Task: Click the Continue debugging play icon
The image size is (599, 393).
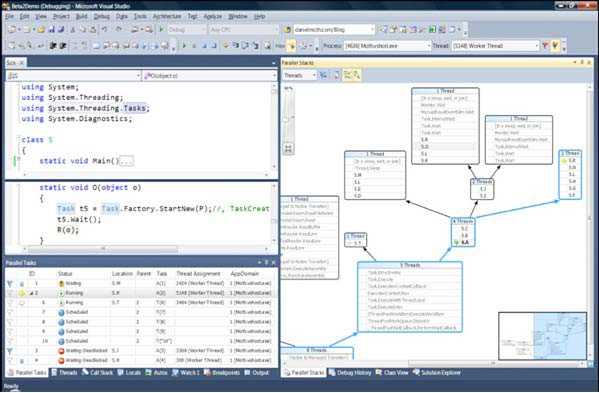Action: [184, 46]
